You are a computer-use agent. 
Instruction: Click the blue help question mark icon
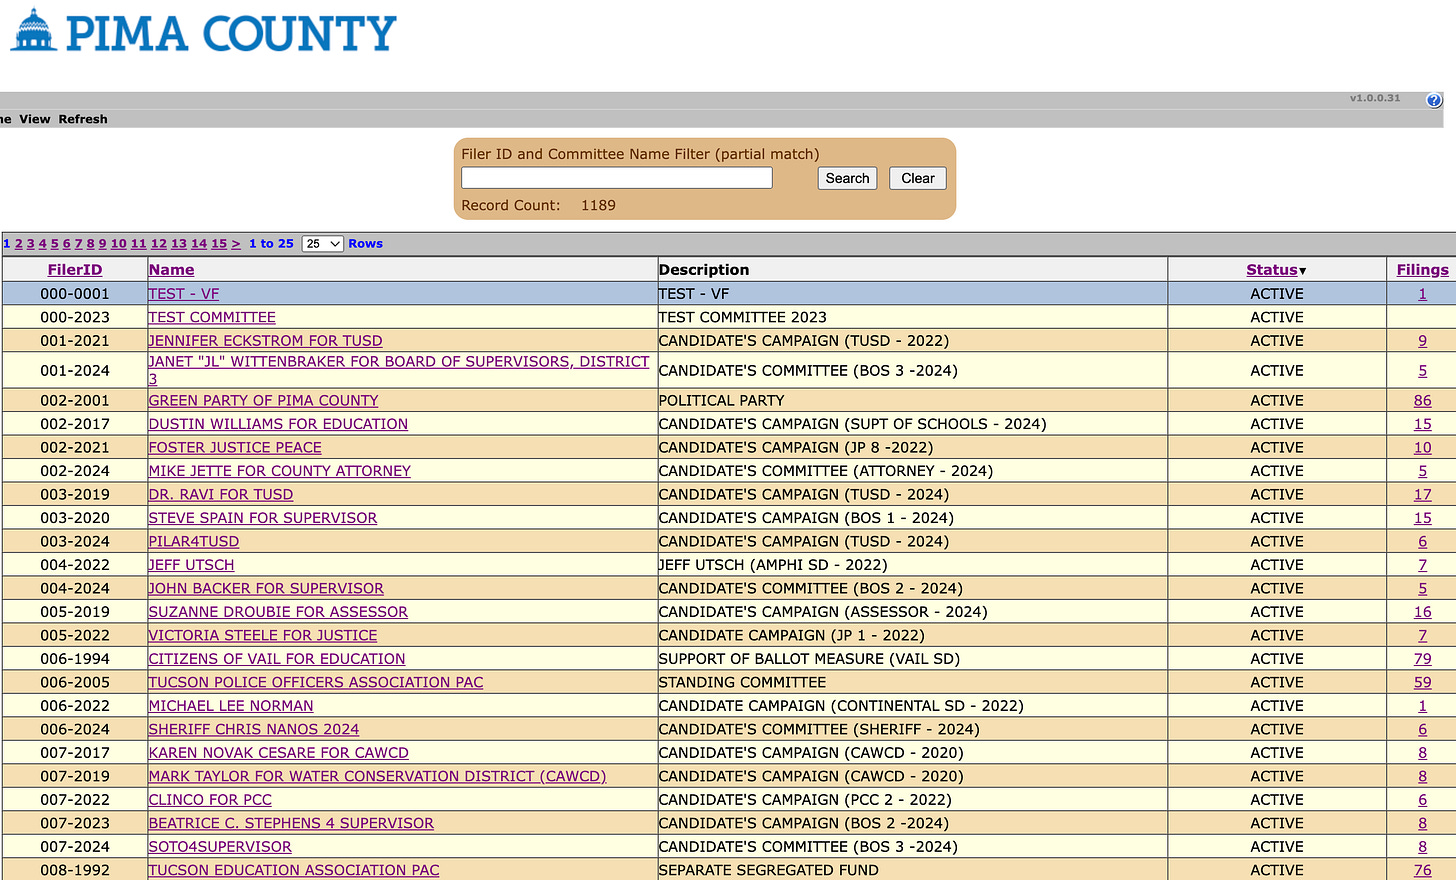pos(1434,100)
